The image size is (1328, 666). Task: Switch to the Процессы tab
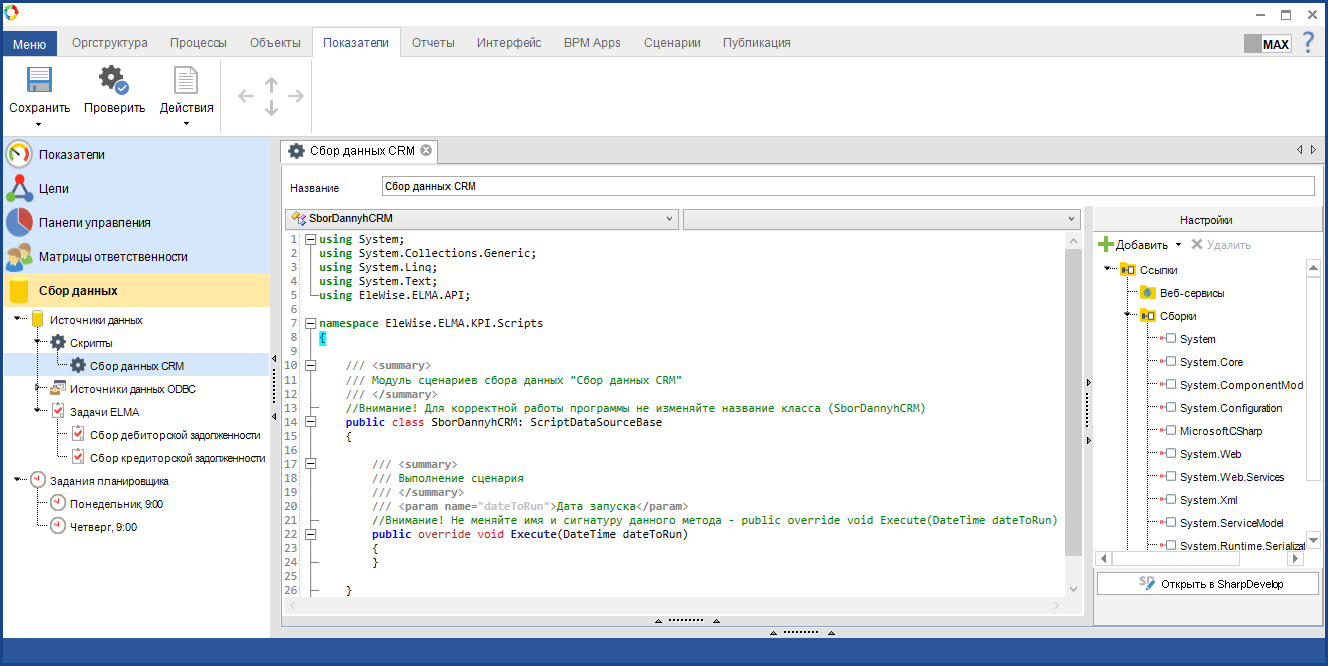click(x=198, y=43)
